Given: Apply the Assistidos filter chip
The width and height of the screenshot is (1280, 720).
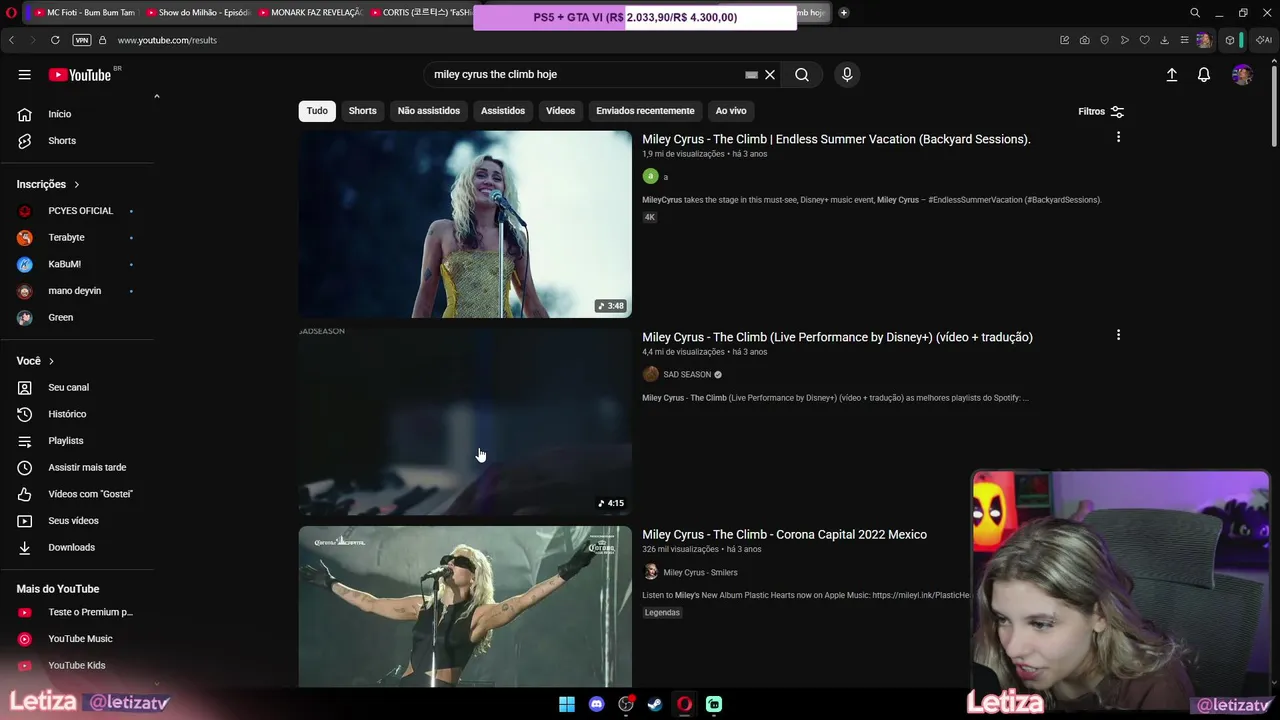Looking at the screenshot, I should [503, 111].
